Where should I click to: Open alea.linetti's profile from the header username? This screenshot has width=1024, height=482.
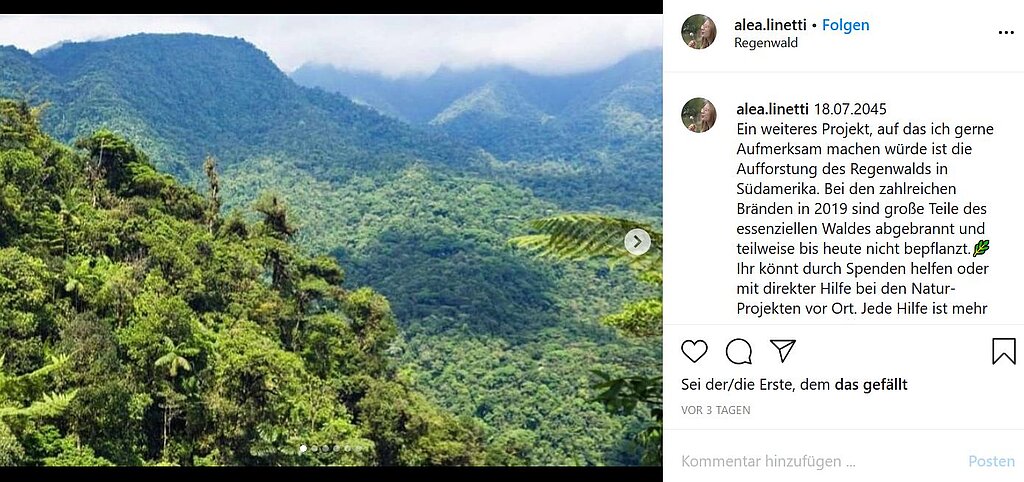771,25
